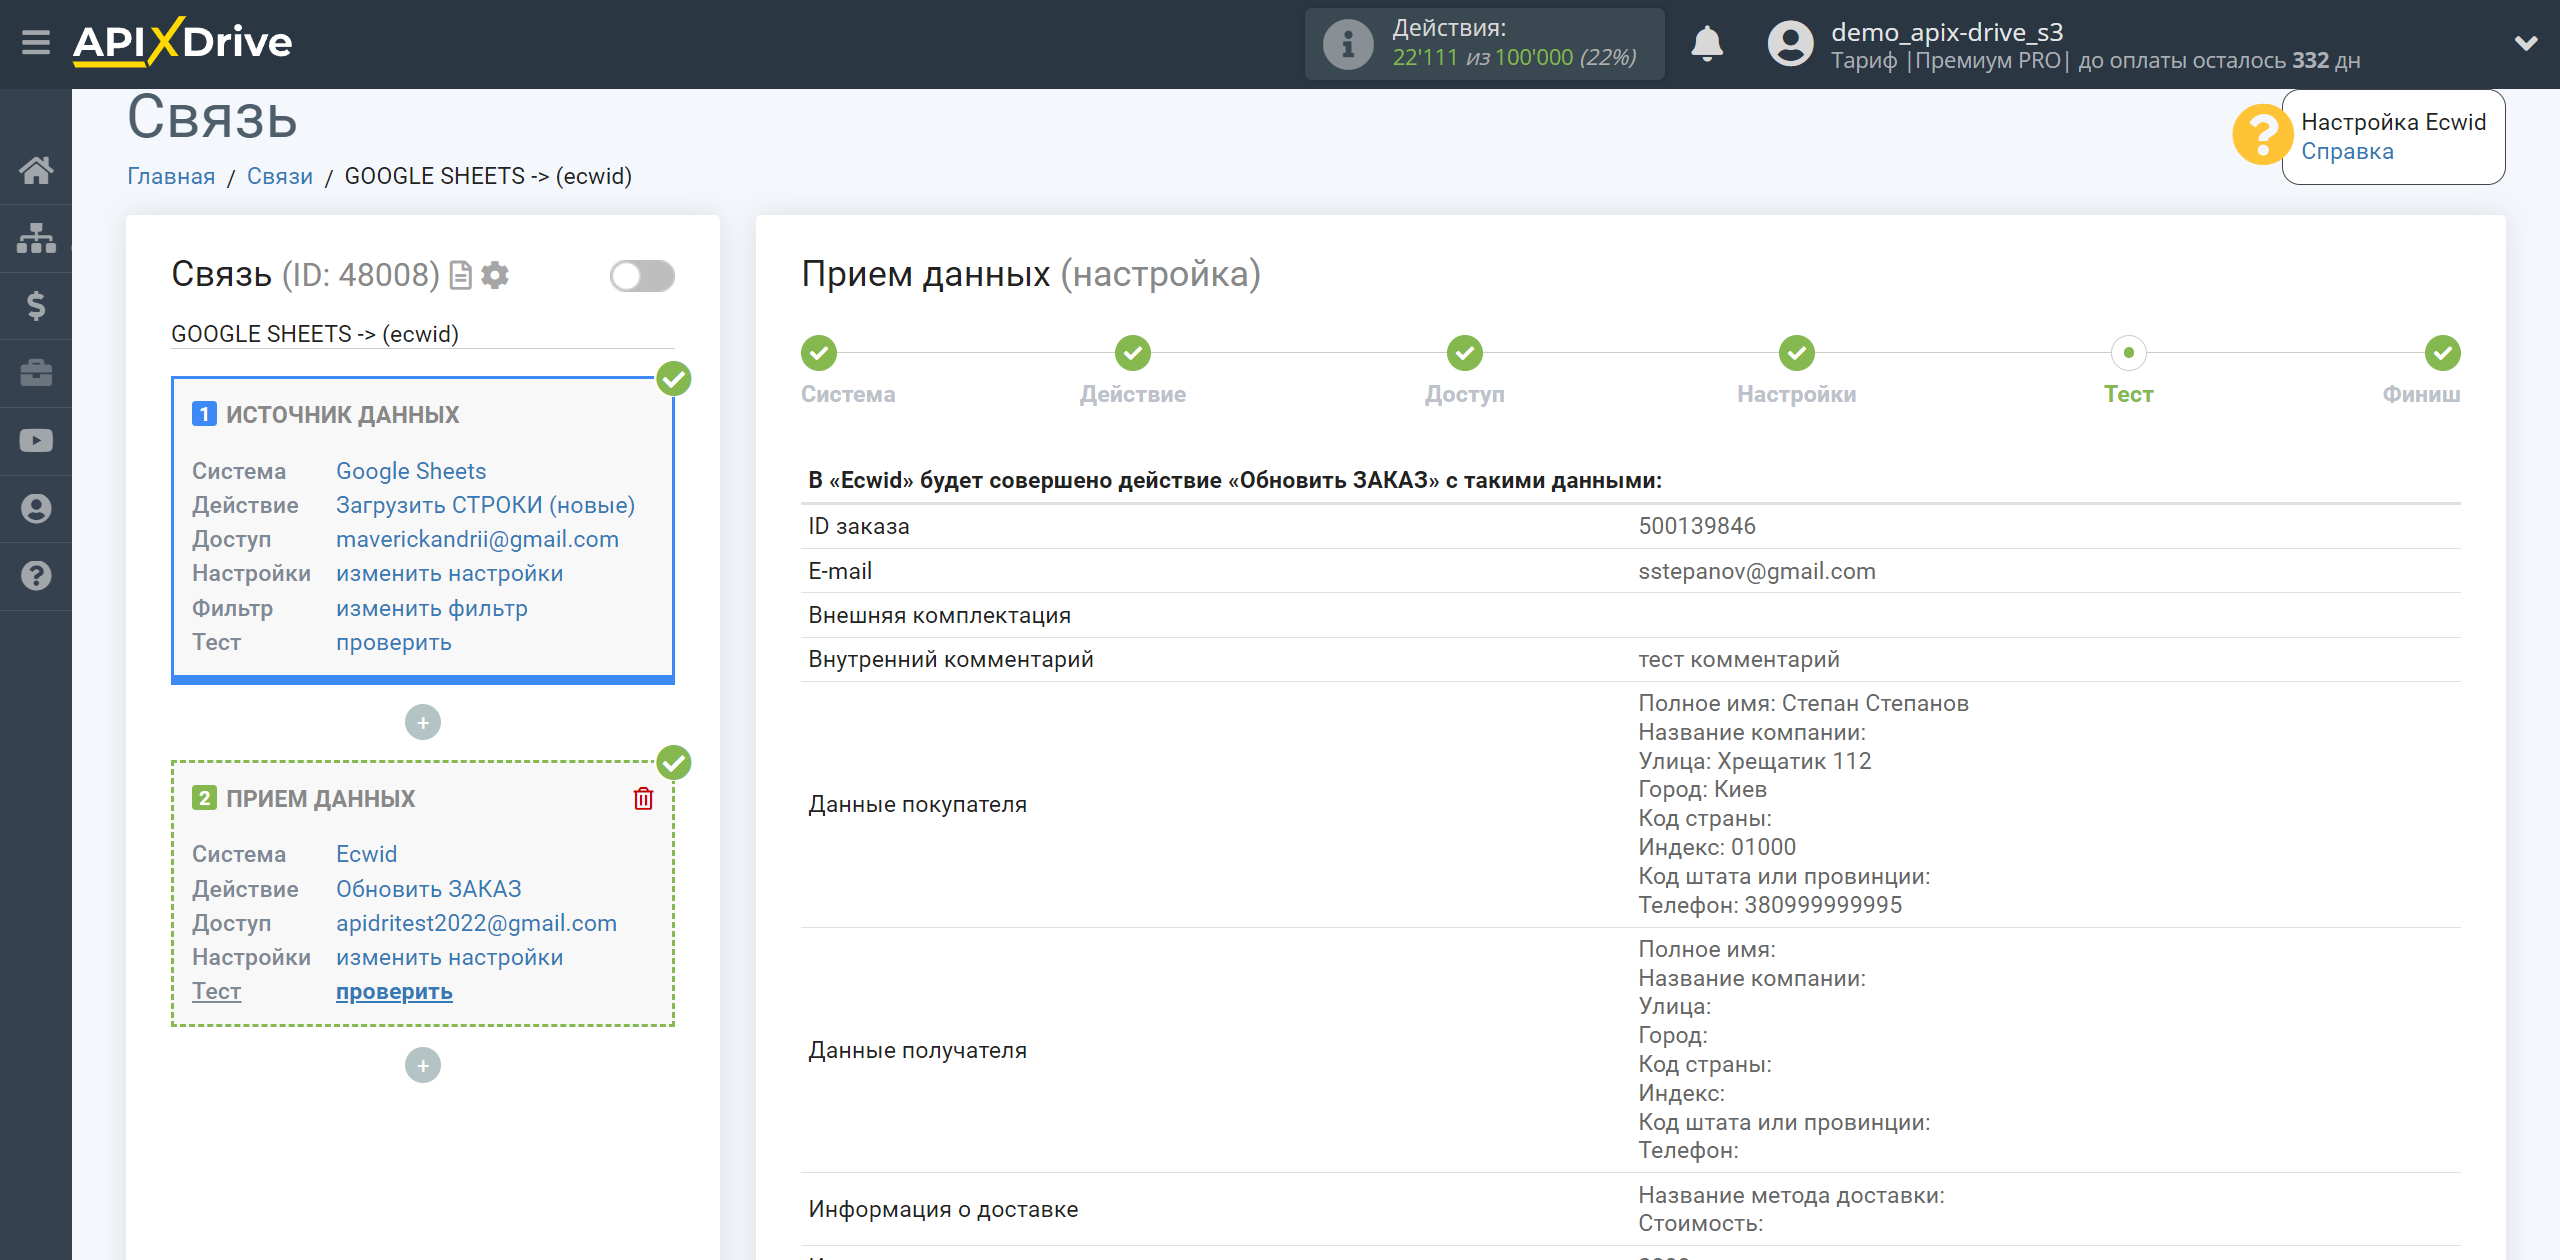Click source проверить test link
The width and height of the screenshot is (2560, 1260).
(393, 642)
